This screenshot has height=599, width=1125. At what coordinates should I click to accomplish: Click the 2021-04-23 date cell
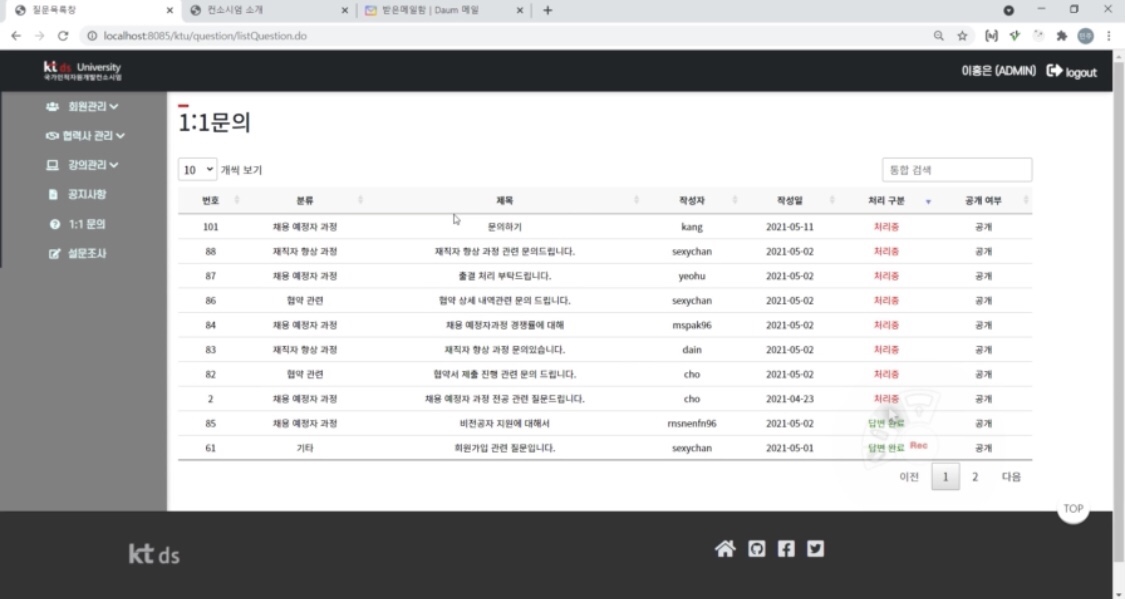tap(789, 399)
